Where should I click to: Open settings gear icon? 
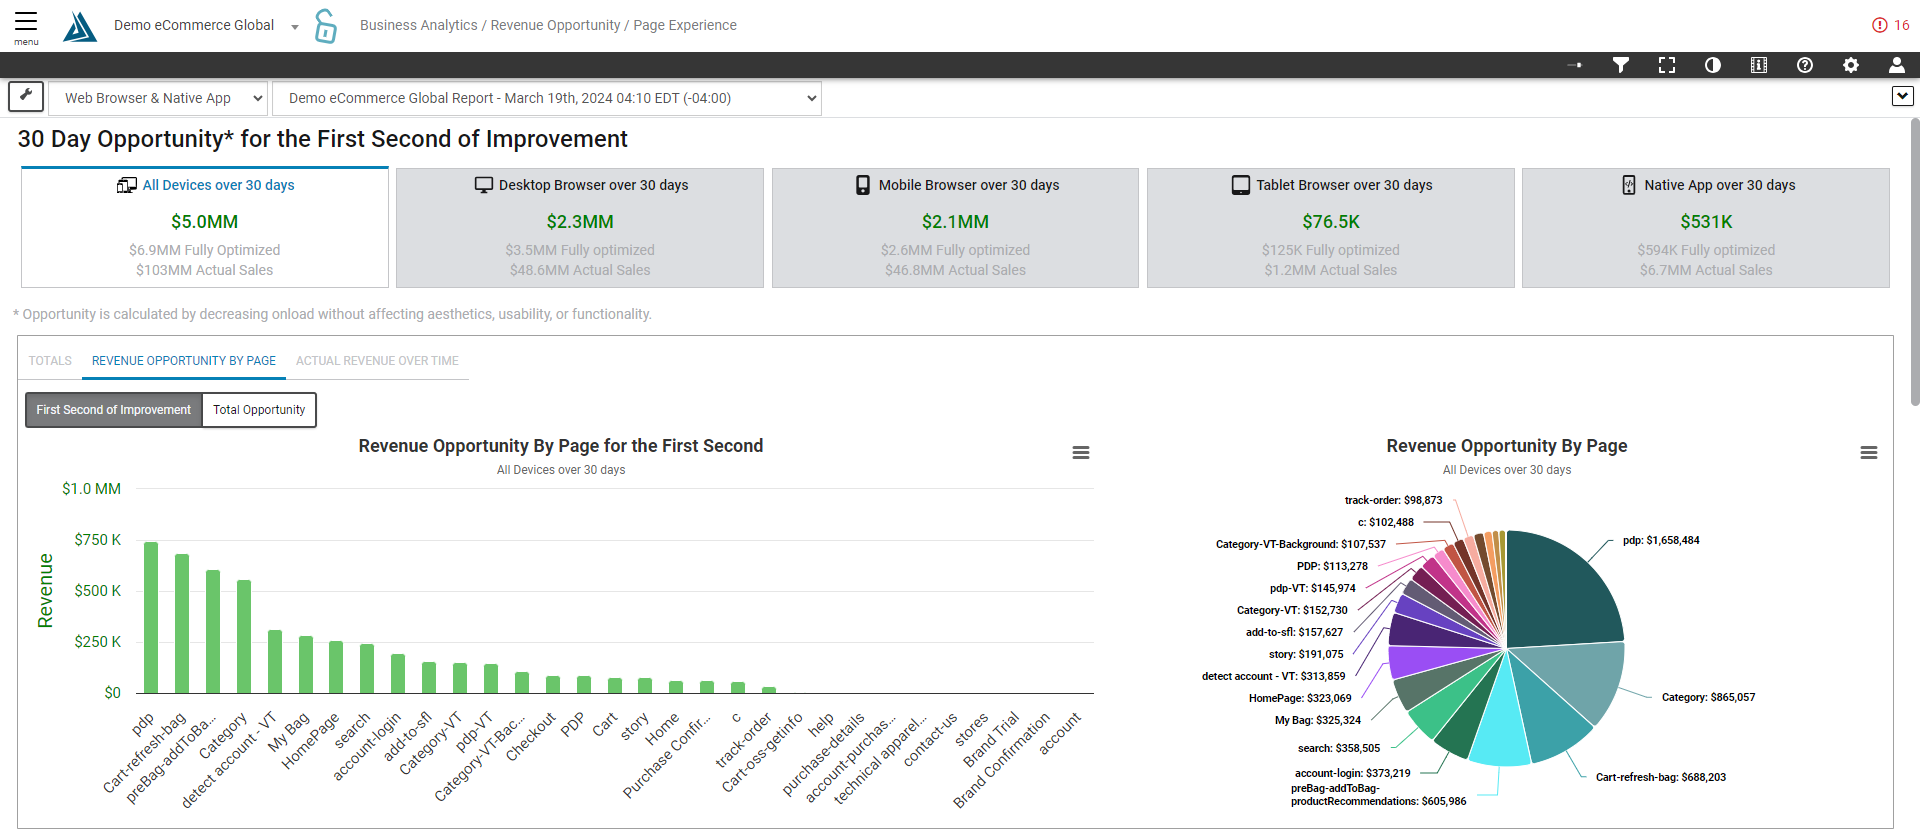point(1851,65)
